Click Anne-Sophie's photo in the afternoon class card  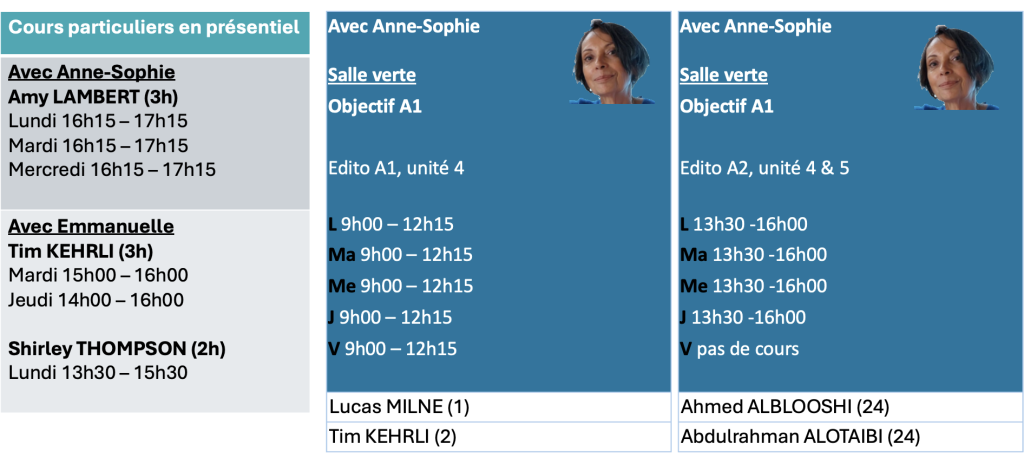(955, 66)
